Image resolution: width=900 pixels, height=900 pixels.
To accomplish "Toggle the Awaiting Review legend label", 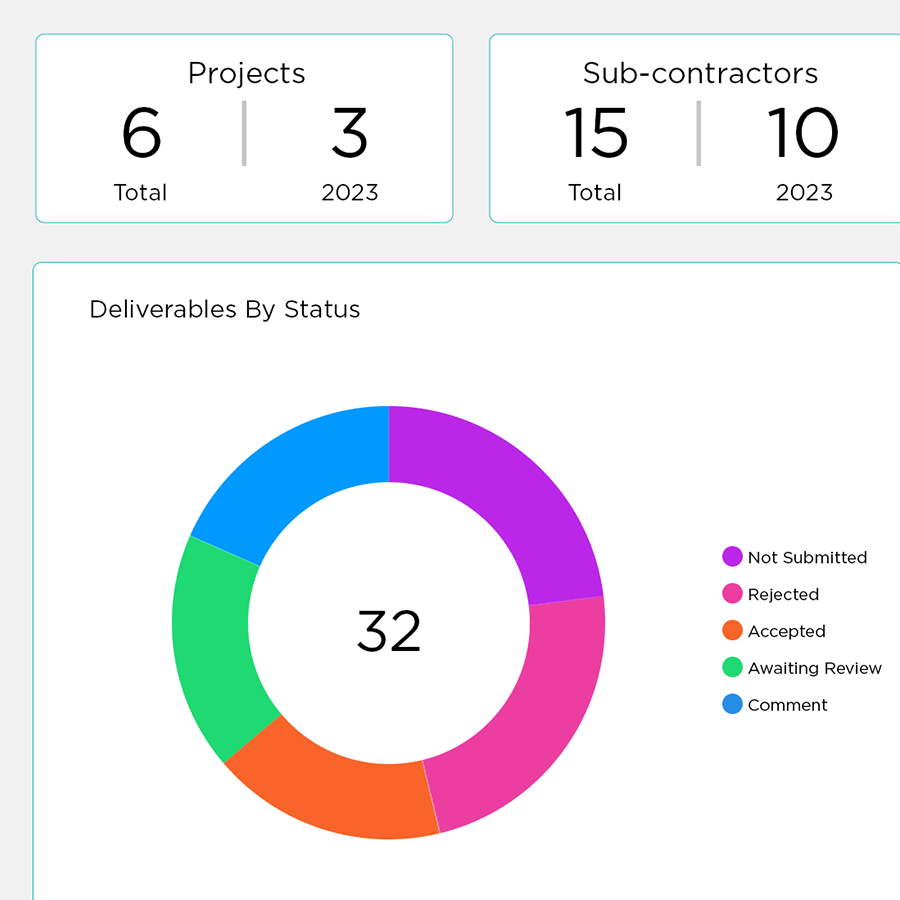I will tap(815, 668).
